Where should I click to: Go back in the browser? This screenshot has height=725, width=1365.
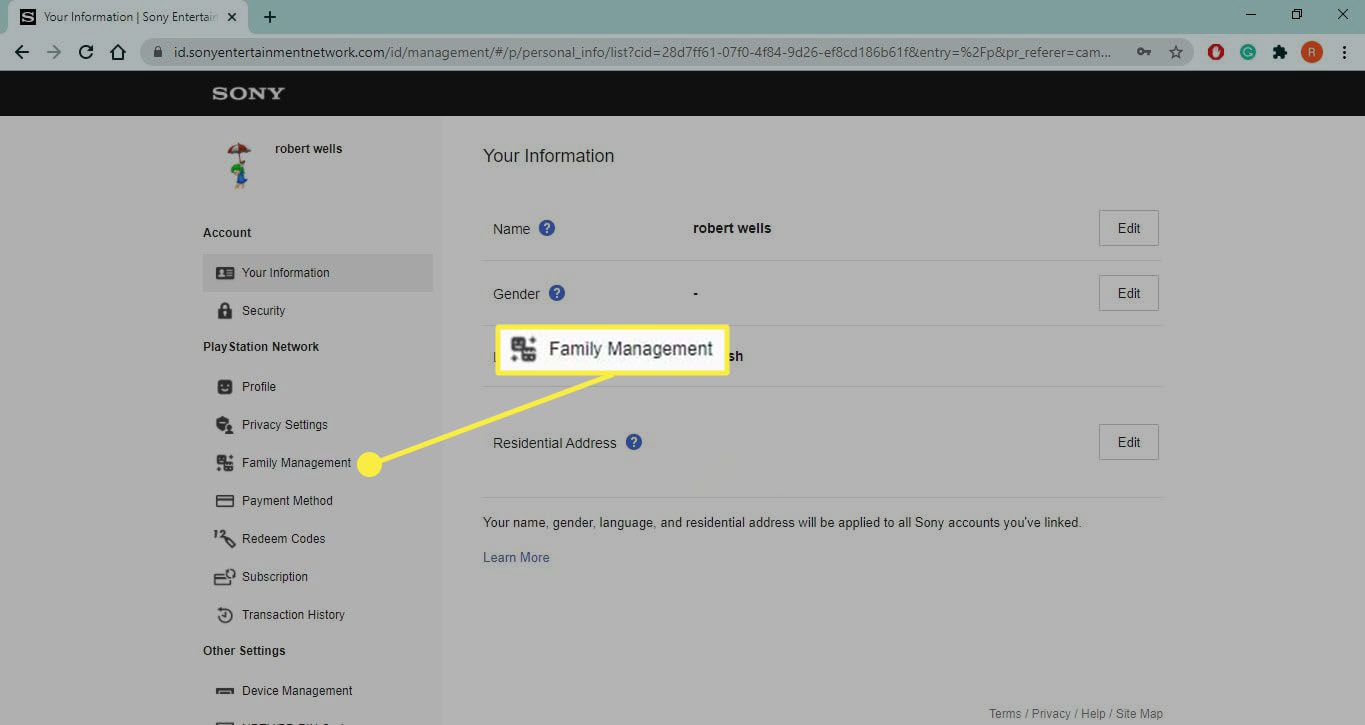[x=21, y=52]
